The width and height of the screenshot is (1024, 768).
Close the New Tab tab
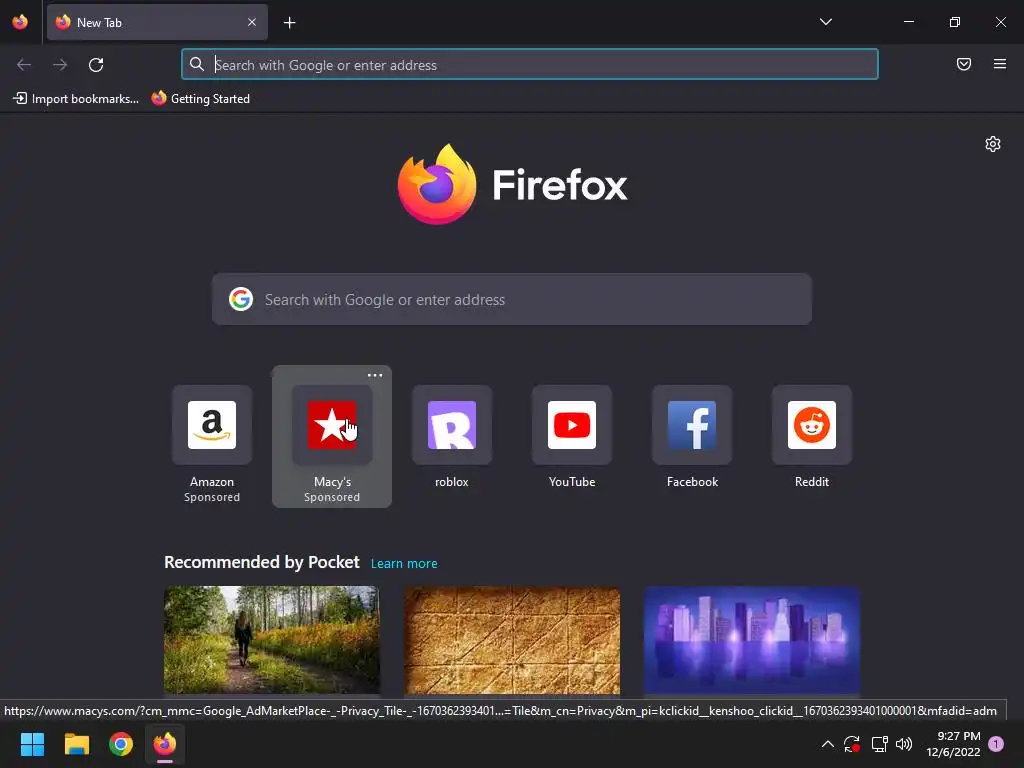(x=252, y=22)
